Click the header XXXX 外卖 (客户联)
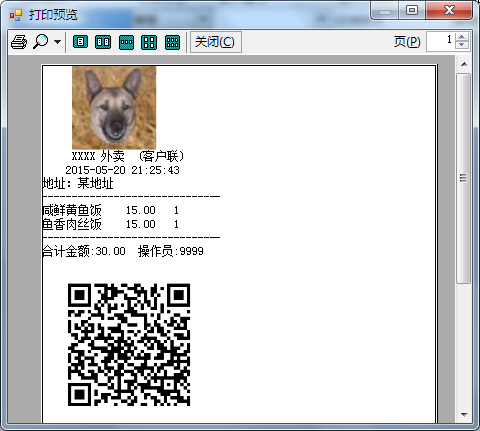 point(128,156)
